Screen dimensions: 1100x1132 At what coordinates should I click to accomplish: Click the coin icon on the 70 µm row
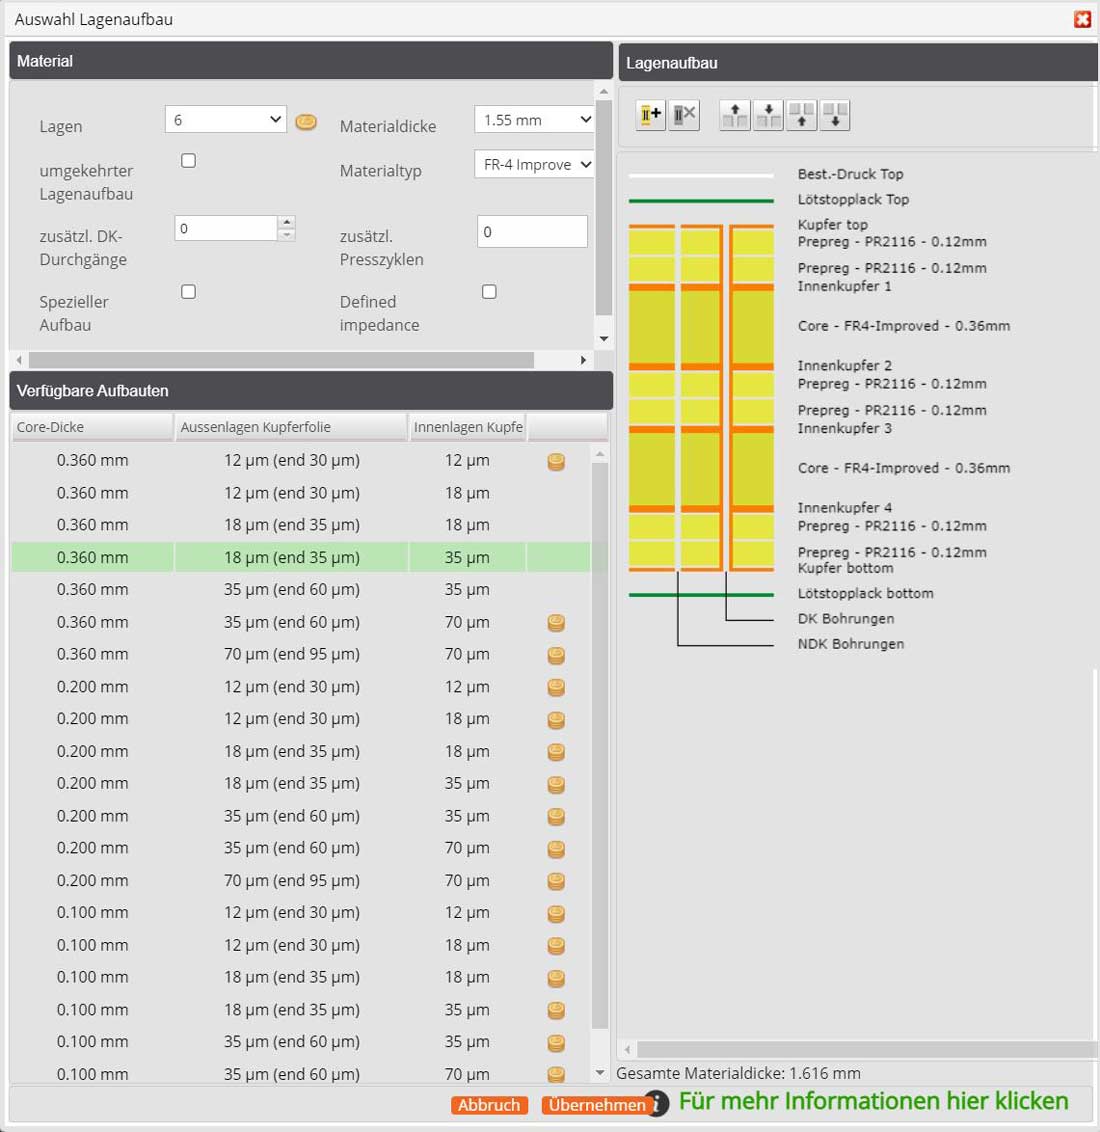pos(556,622)
